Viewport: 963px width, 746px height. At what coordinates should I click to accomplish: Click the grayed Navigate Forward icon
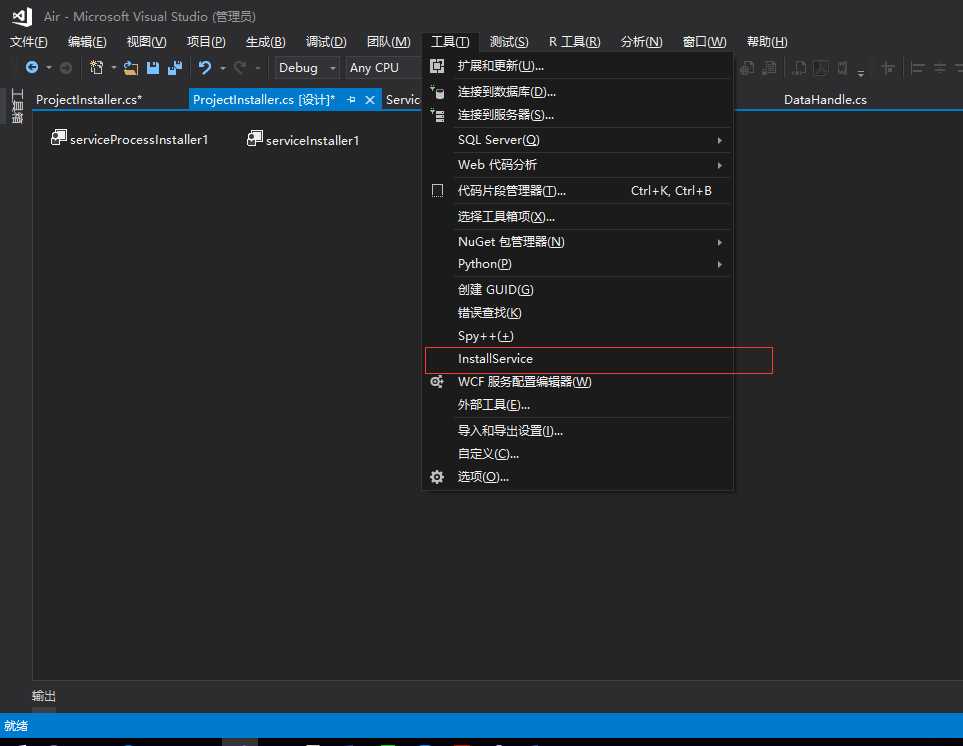click(66, 68)
